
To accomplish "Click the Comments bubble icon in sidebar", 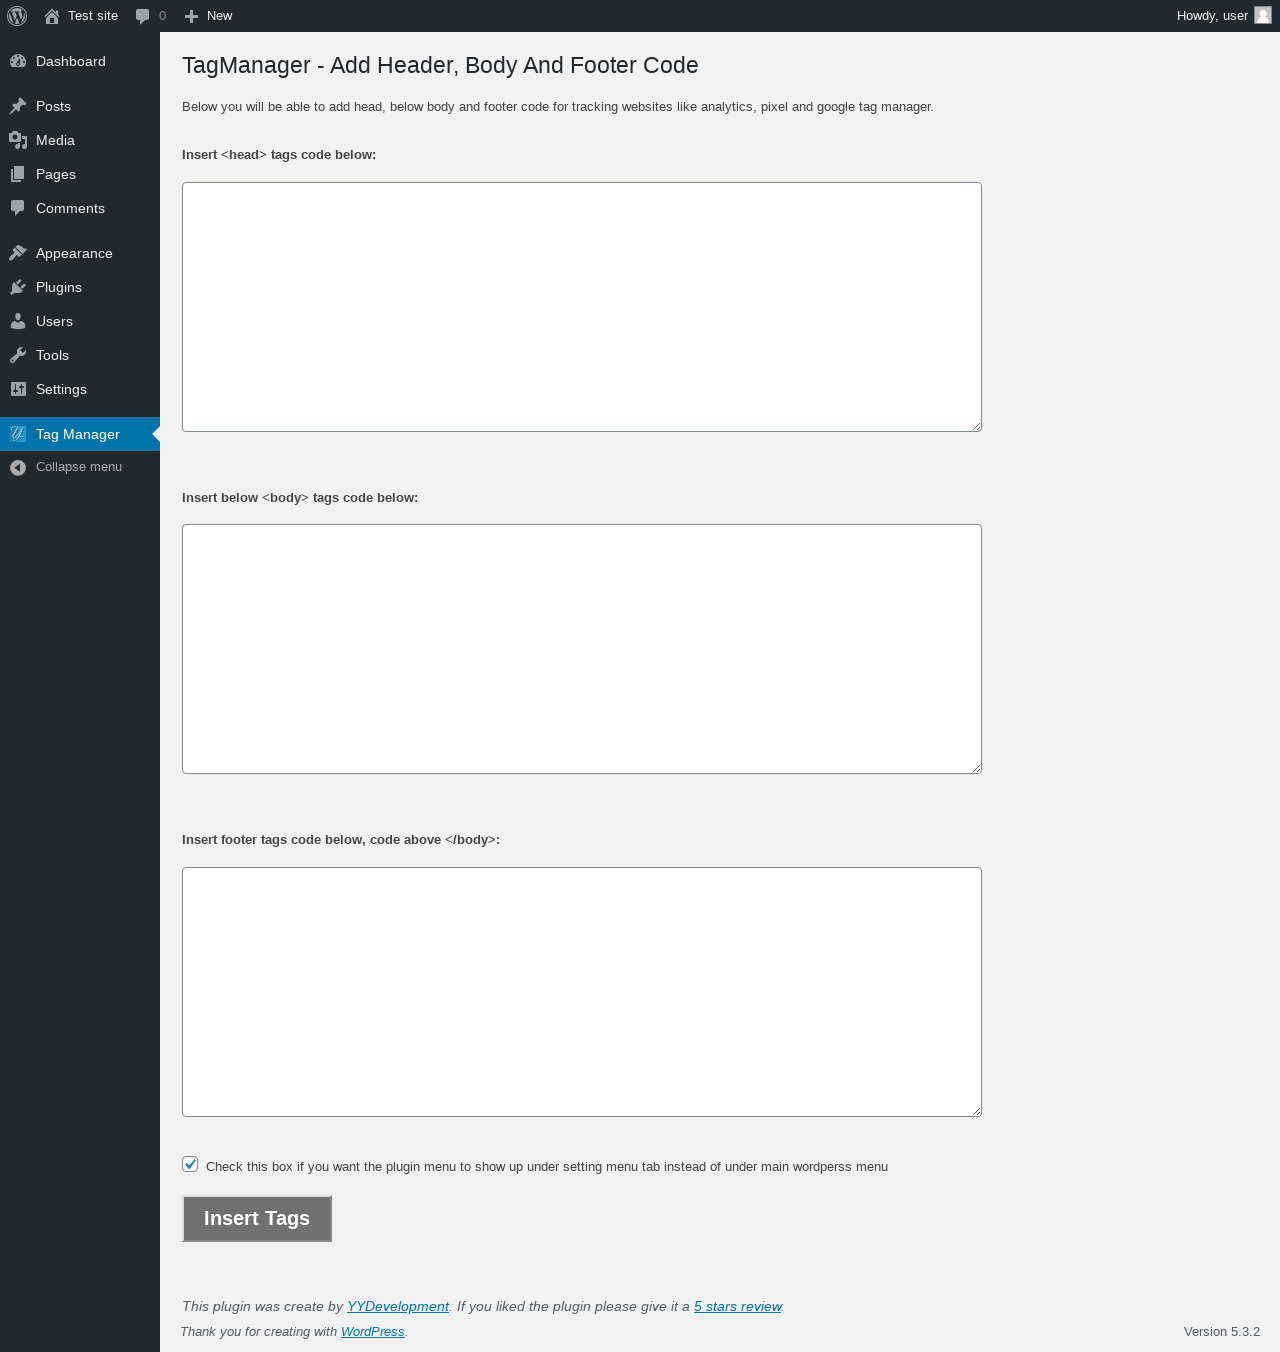I will (18, 208).
